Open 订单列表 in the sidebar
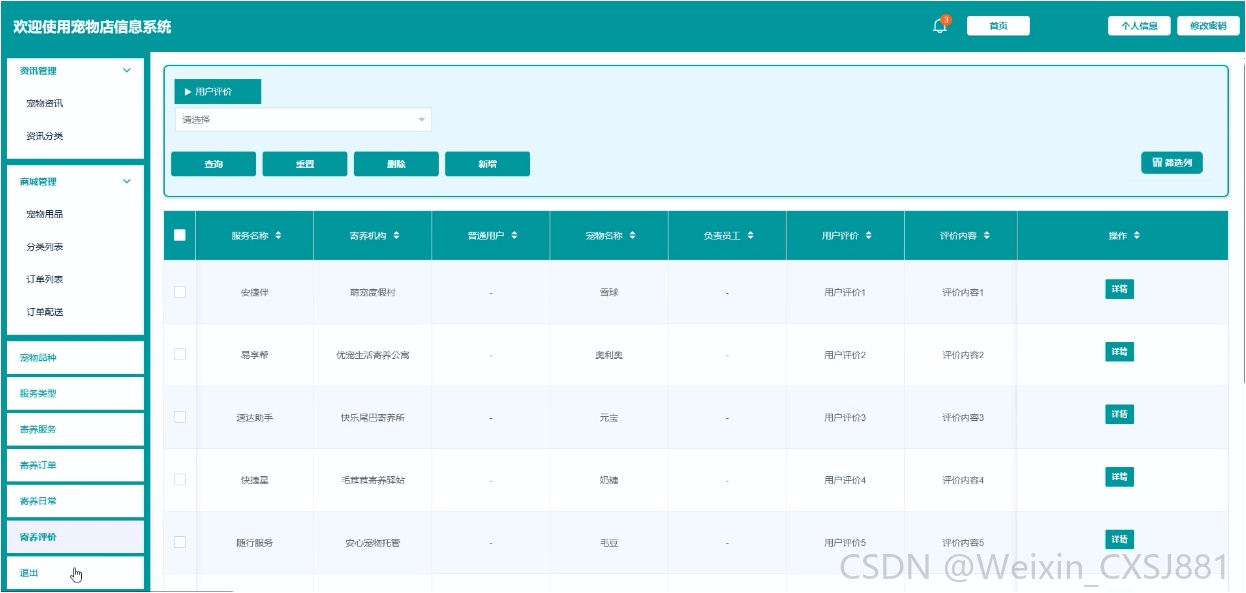1246x593 pixels. coord(45,280)
